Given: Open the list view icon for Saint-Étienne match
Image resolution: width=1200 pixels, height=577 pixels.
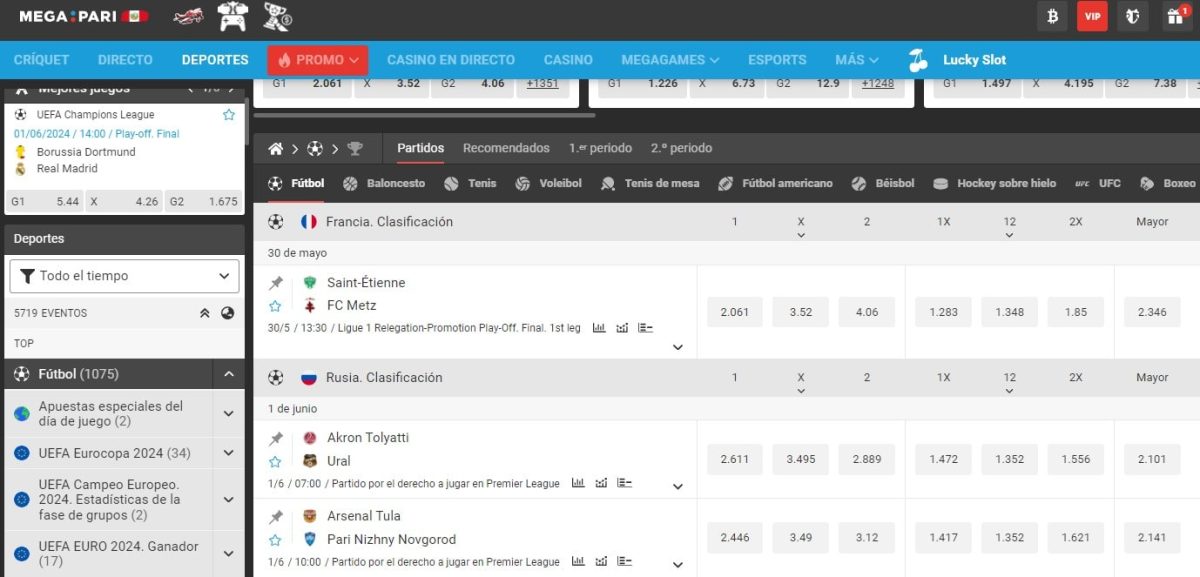Looking at the screenshot, I should coord(645,328).
